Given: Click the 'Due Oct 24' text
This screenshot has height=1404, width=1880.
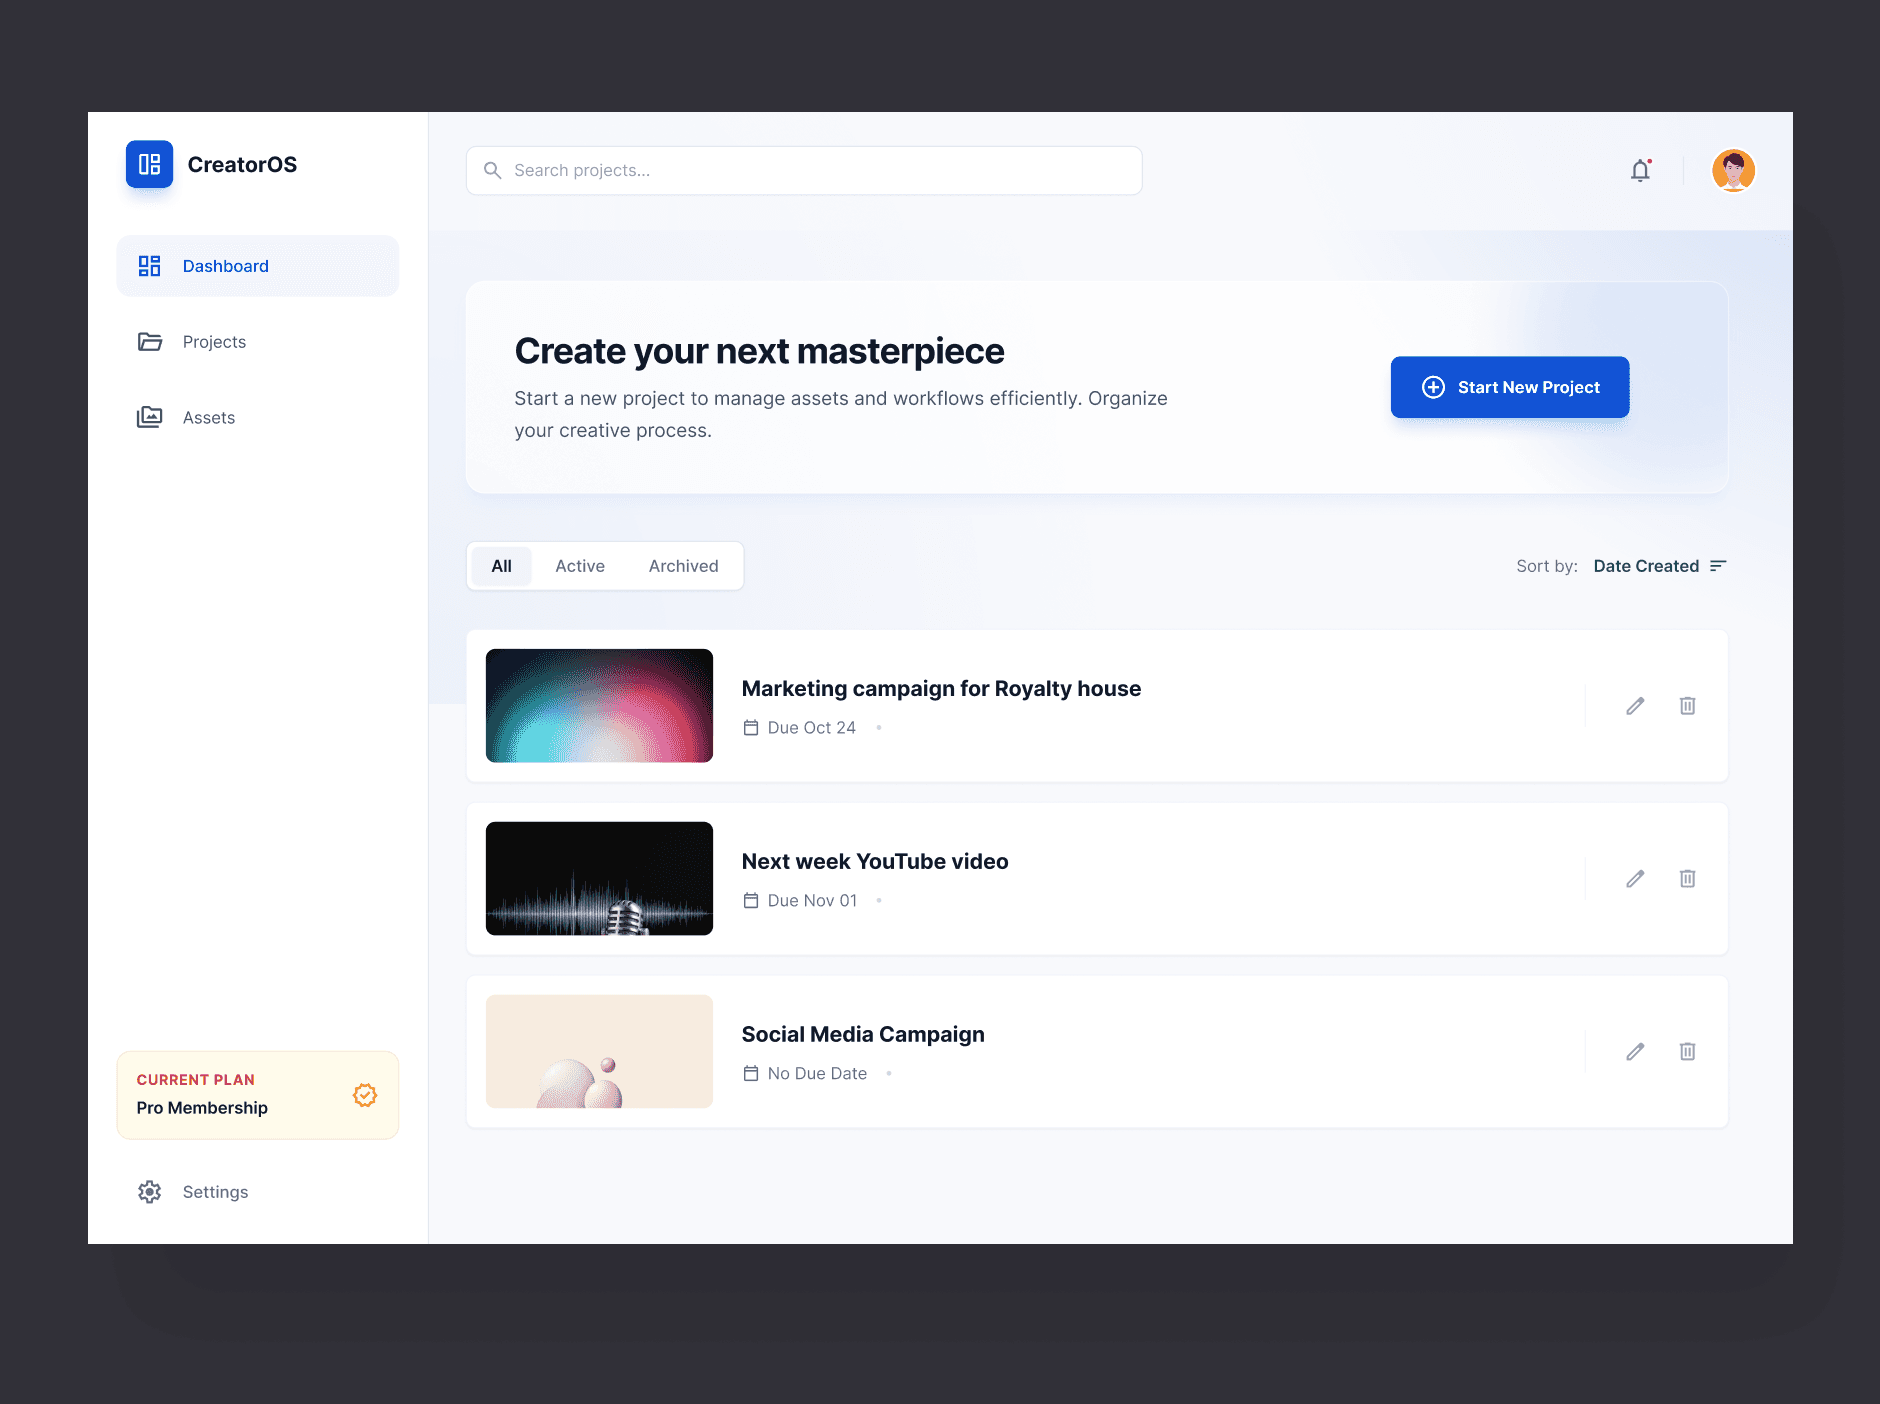Looking at the screenshot, I should 811,728.
